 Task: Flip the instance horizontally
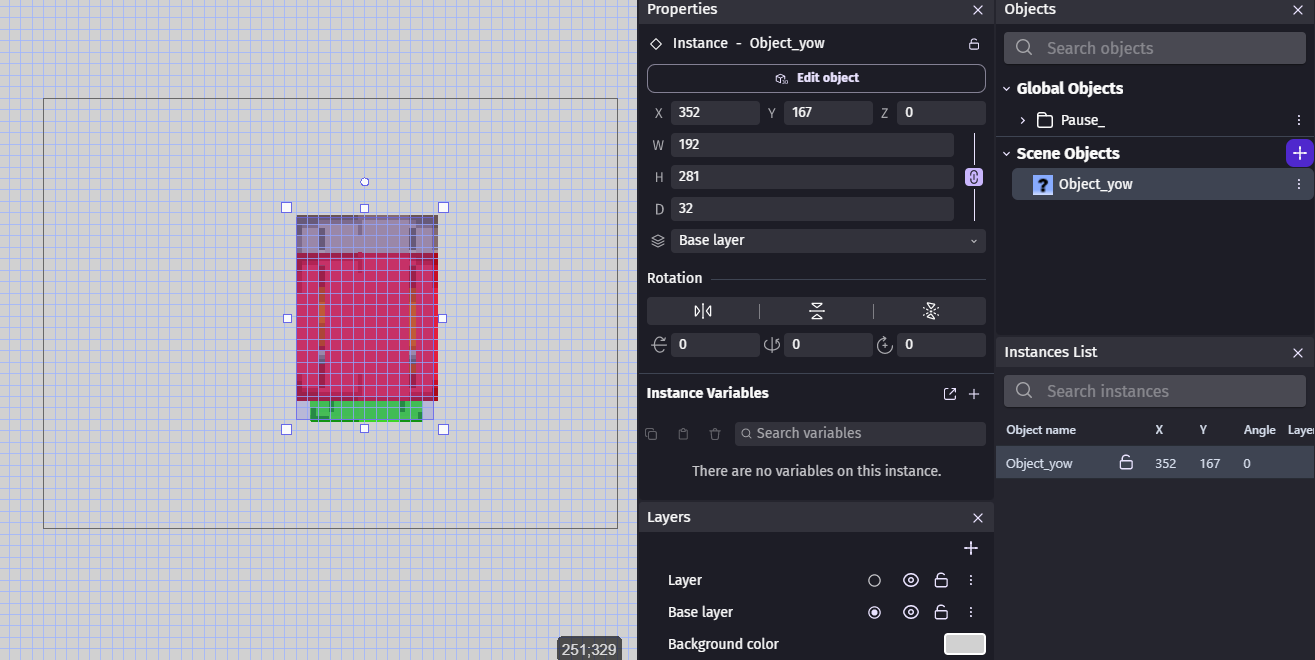(x=703, y=311)
